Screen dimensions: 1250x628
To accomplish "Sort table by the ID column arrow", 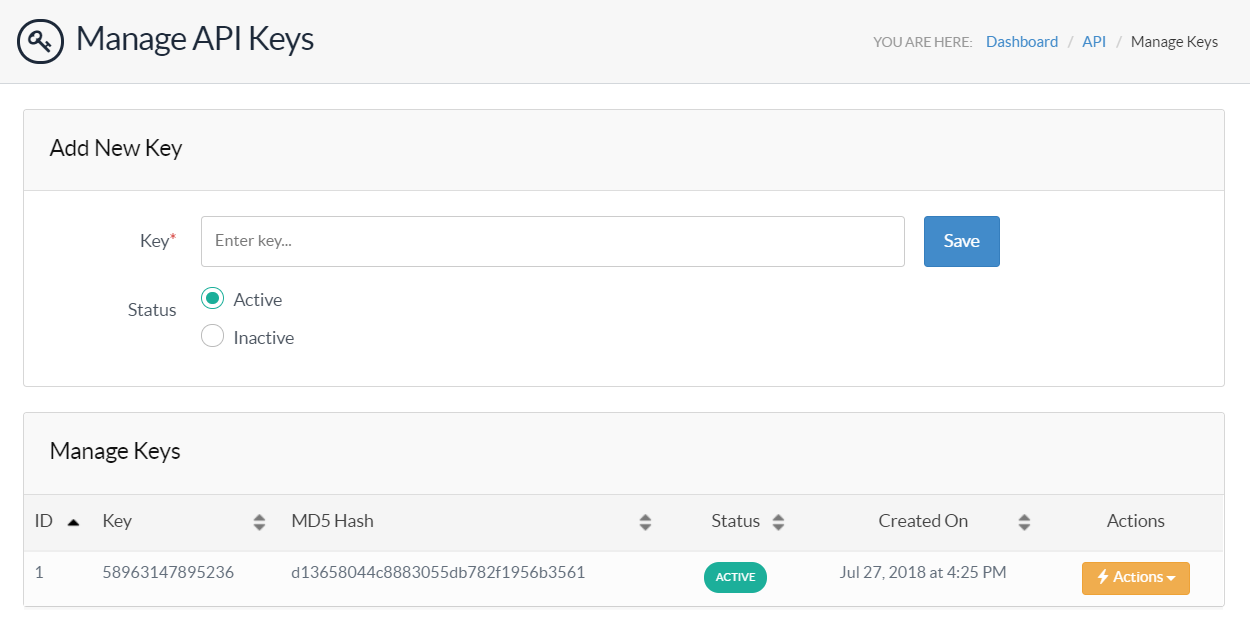I will (73, 522).
